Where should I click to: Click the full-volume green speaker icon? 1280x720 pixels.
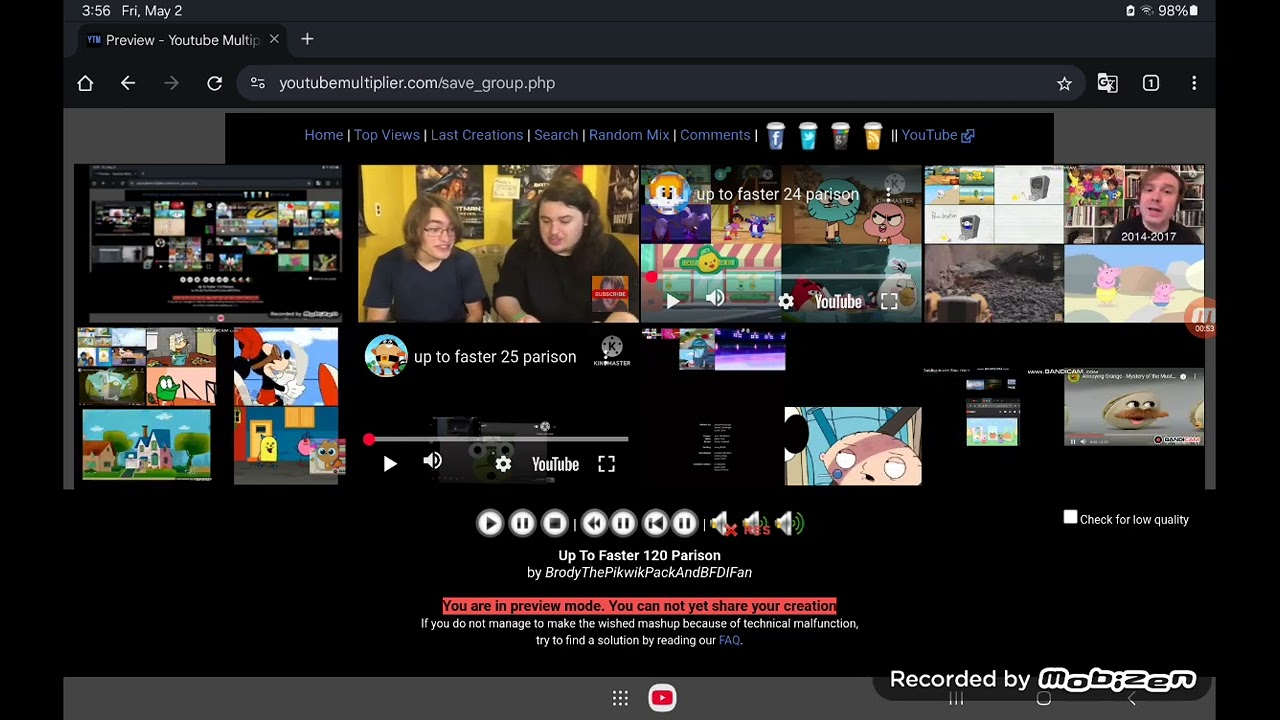[x=789, y=523]
